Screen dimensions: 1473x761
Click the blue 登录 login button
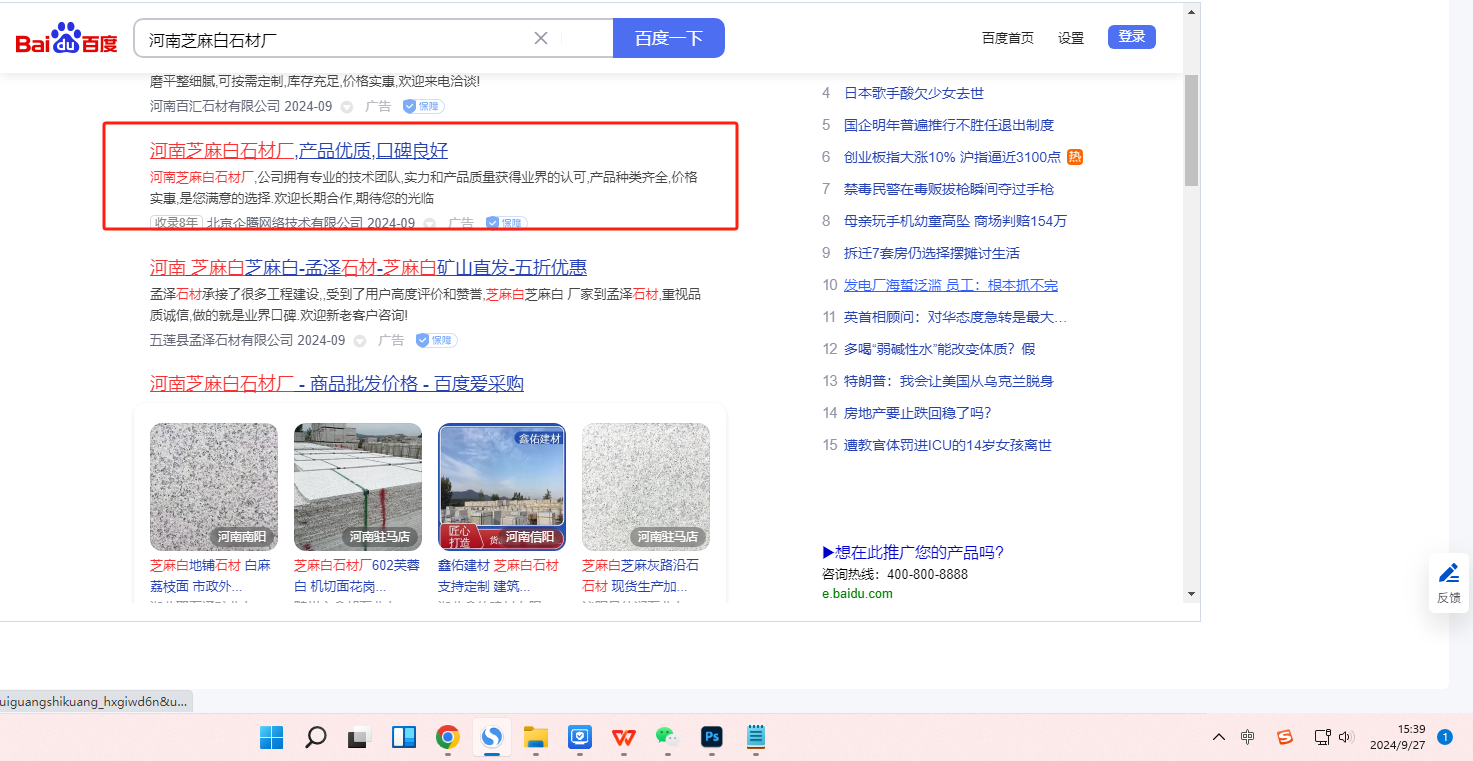pyautogui.click(x=1131, y=37)
